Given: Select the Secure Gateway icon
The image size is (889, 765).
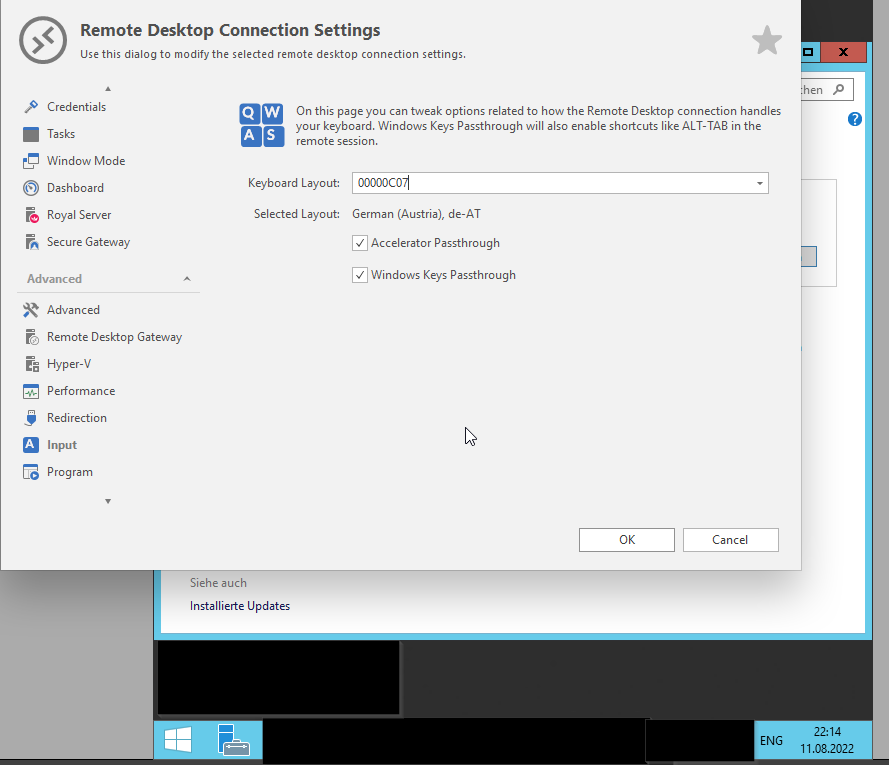Looking at the screenshot, I should click(x=30, y=242).
